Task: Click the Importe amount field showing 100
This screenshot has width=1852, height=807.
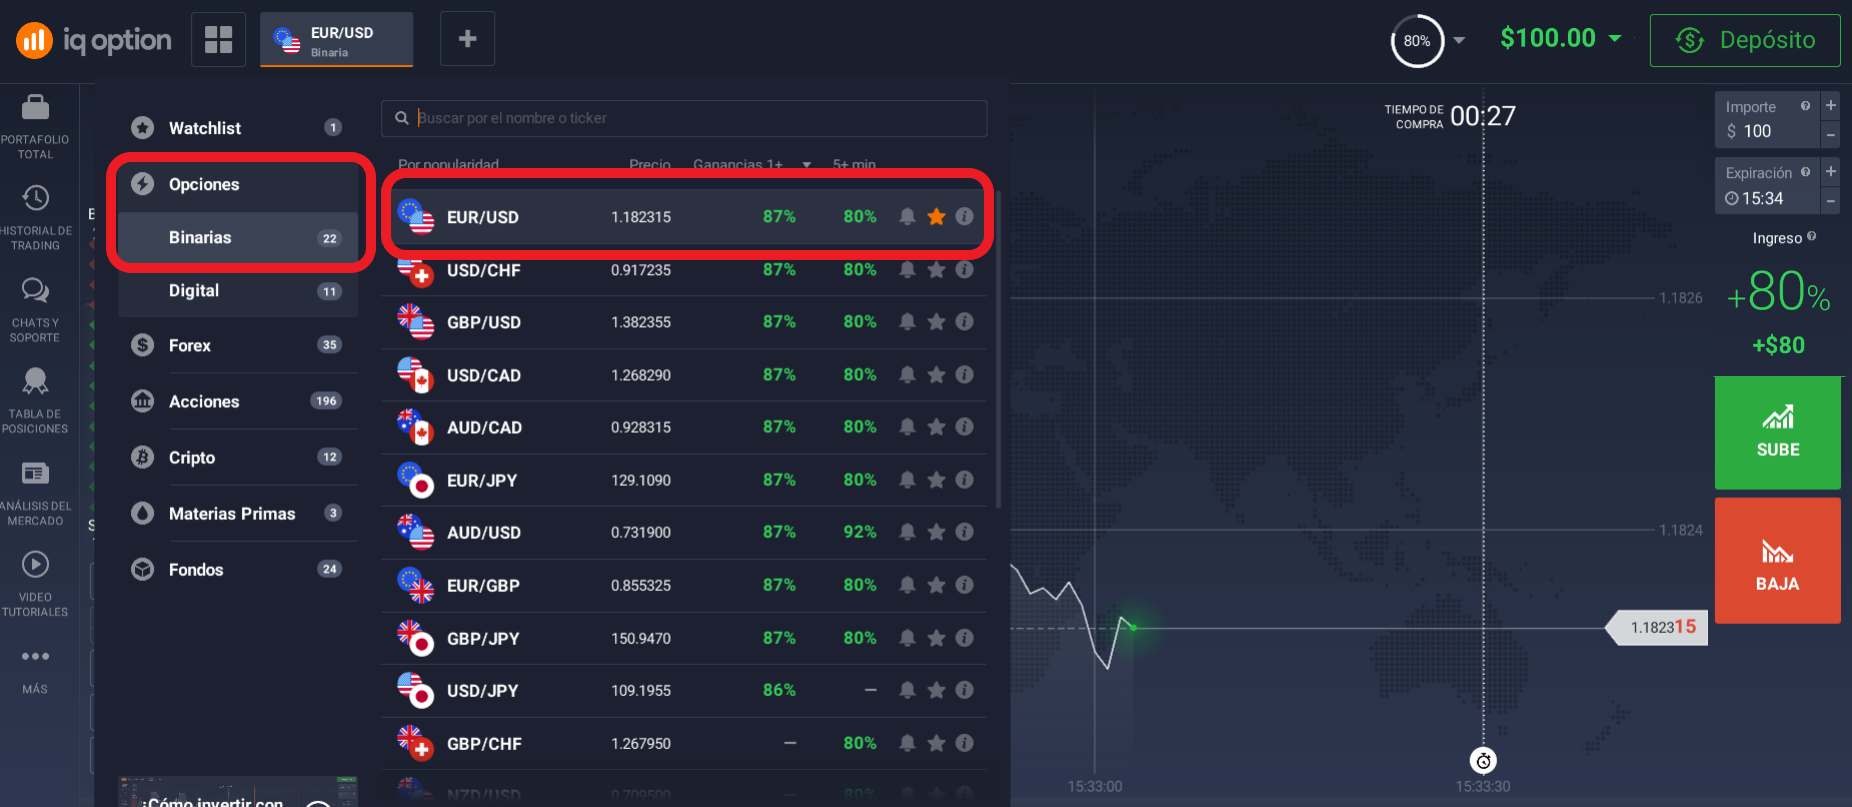Action: click(1768, 120)
